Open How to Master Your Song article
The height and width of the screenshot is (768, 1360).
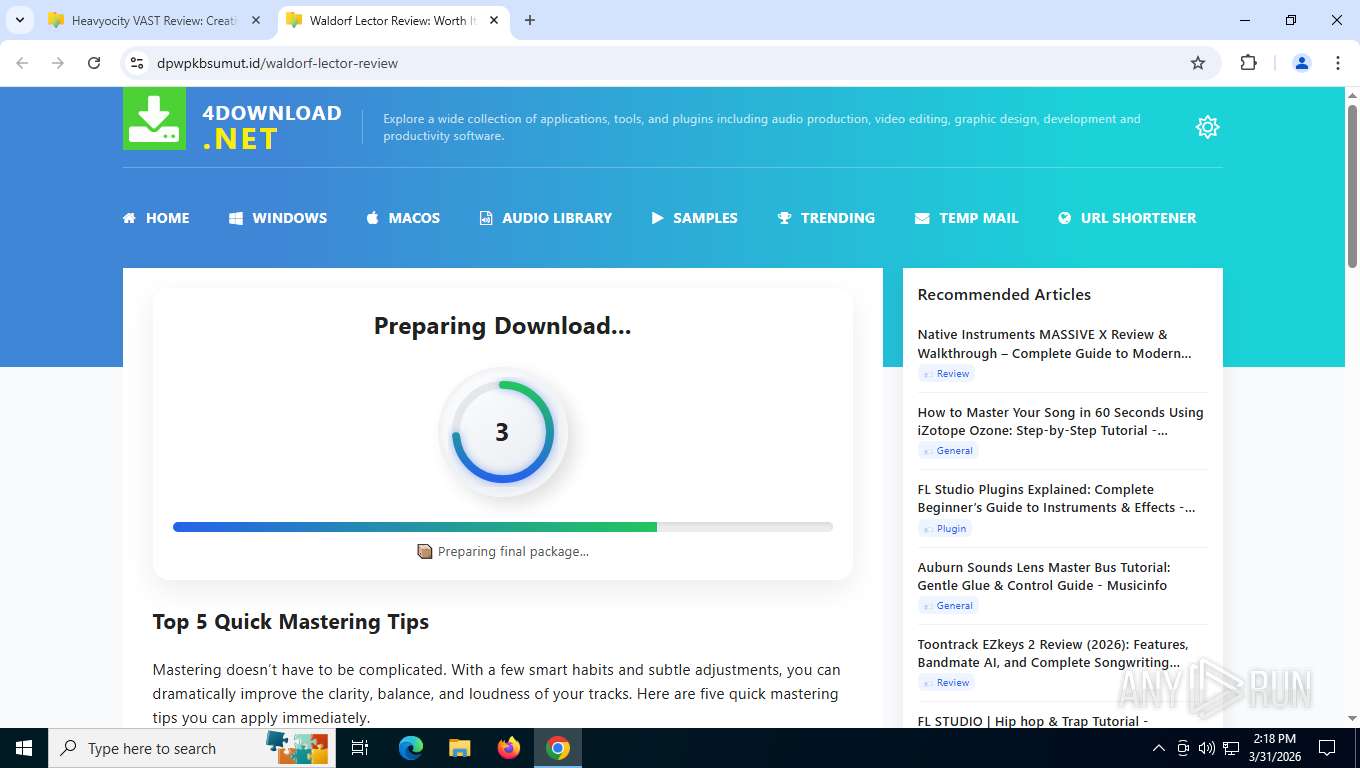(1060, 421)
